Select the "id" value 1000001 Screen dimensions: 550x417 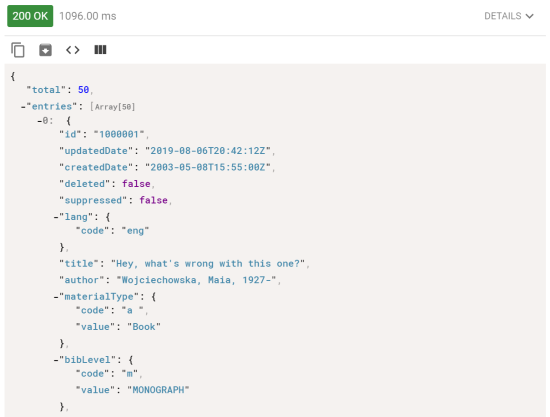coord(119,134)
